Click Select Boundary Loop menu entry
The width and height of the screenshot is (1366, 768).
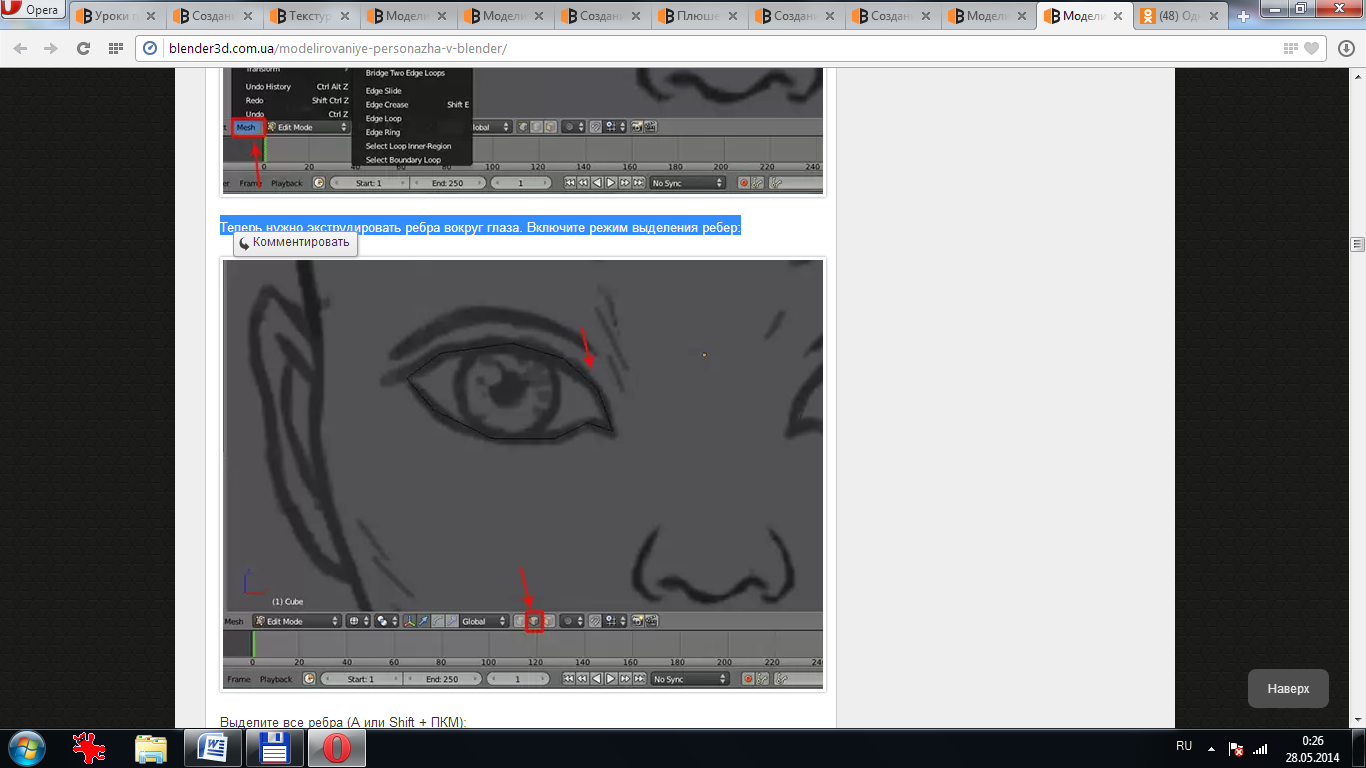click(403, 160)
